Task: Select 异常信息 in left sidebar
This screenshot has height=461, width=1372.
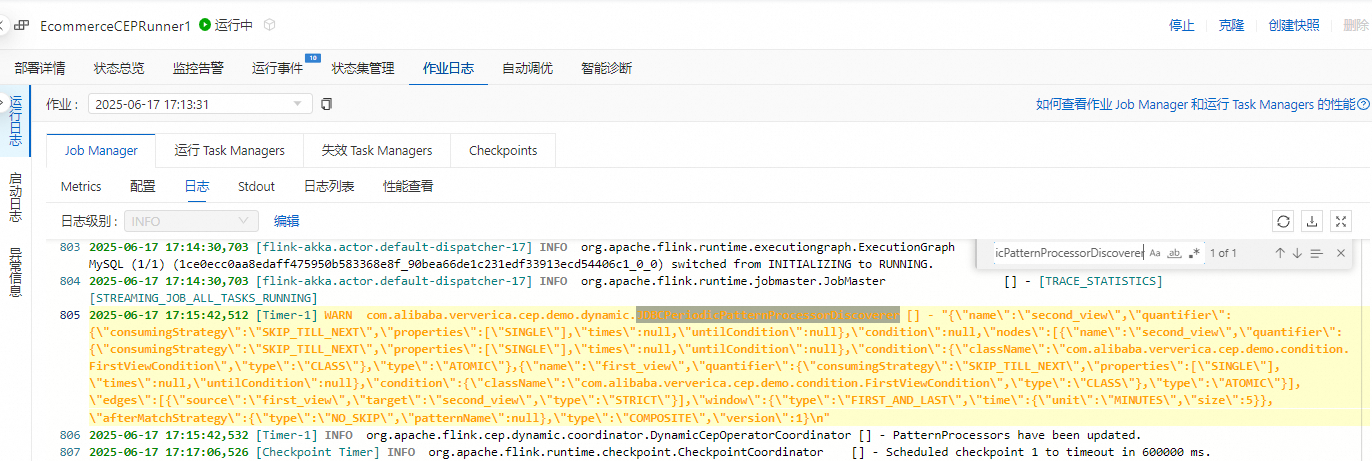Action: click(x=16, y=272)
